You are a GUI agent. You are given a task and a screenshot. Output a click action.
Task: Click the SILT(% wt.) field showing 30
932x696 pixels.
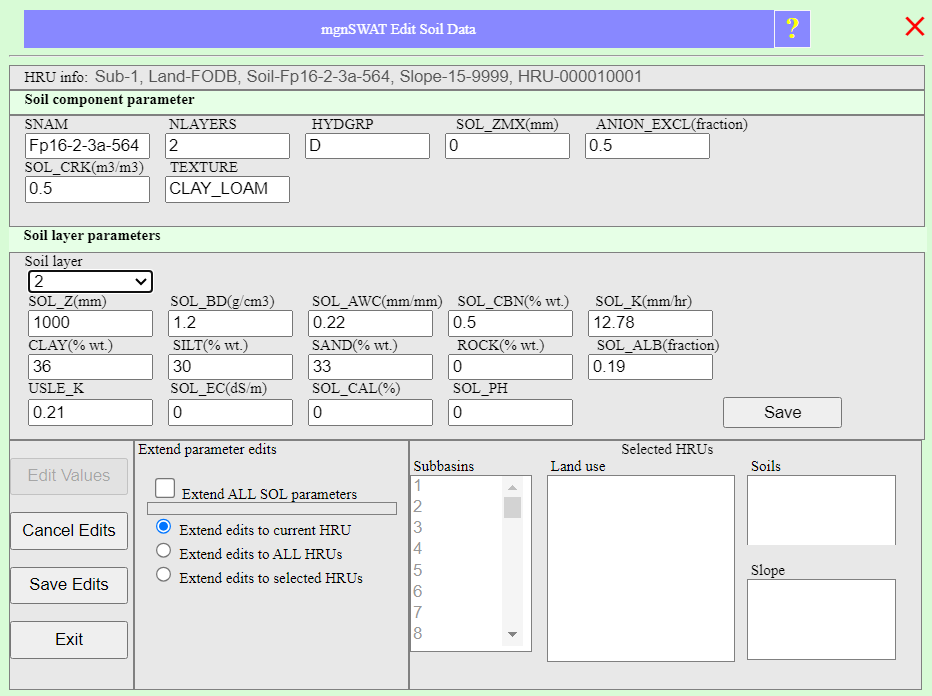[231, 367]
